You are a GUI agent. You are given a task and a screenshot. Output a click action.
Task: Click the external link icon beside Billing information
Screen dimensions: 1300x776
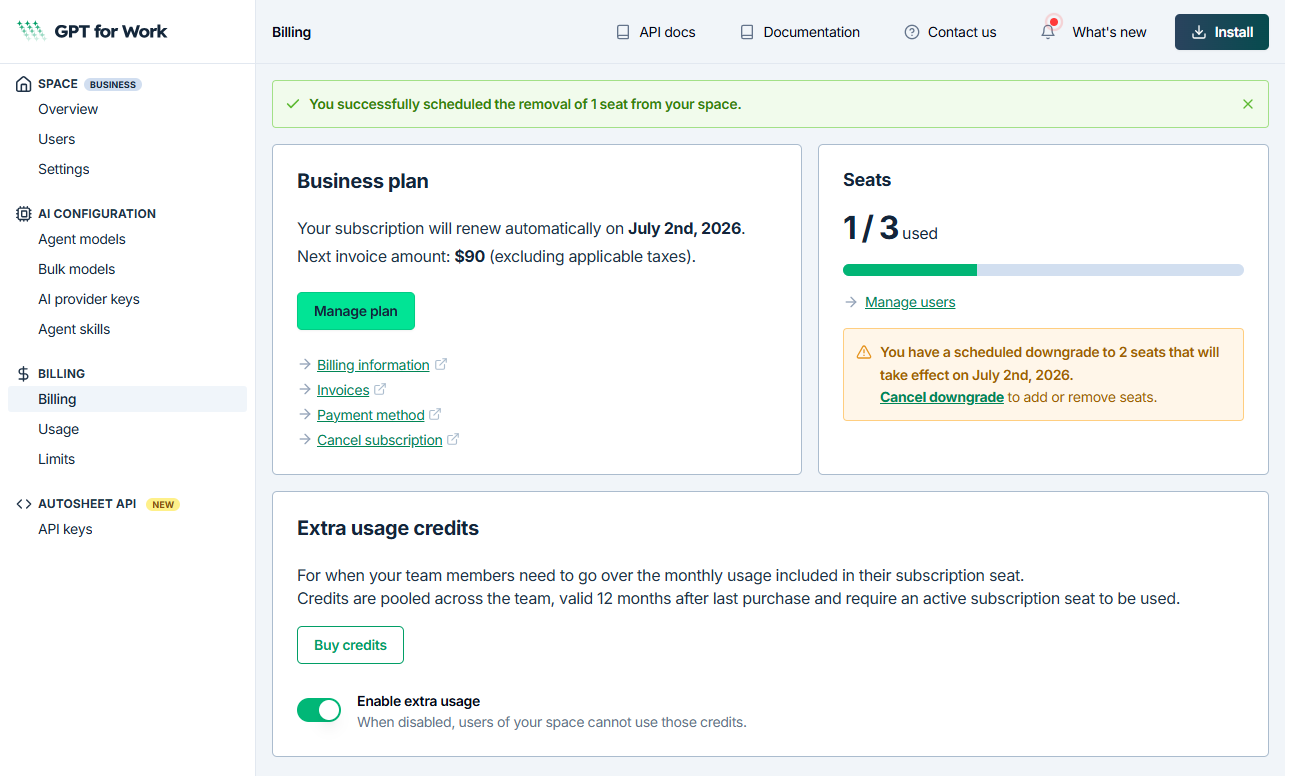pyautogui.click(x=441, y=365)
